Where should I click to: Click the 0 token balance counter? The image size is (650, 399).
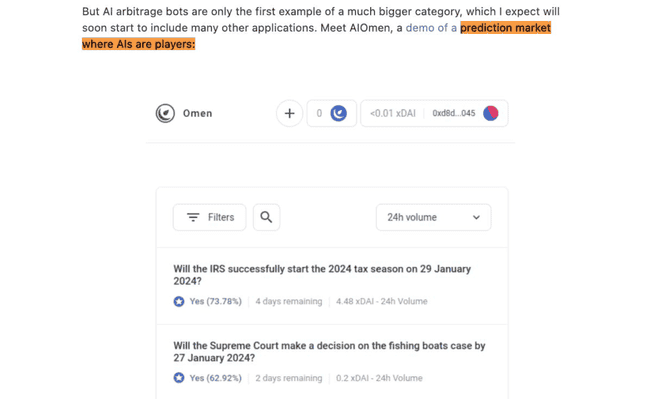pyautogui.click(x=319, y=113)
